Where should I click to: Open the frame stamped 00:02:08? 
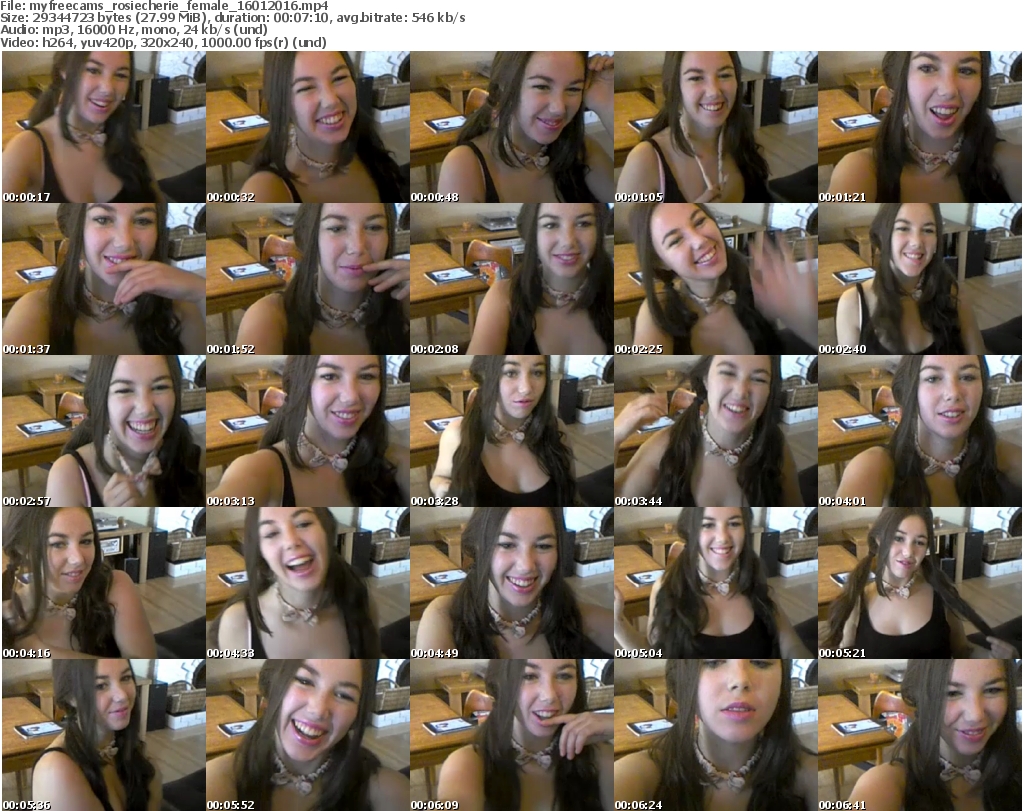click(512, 279)
